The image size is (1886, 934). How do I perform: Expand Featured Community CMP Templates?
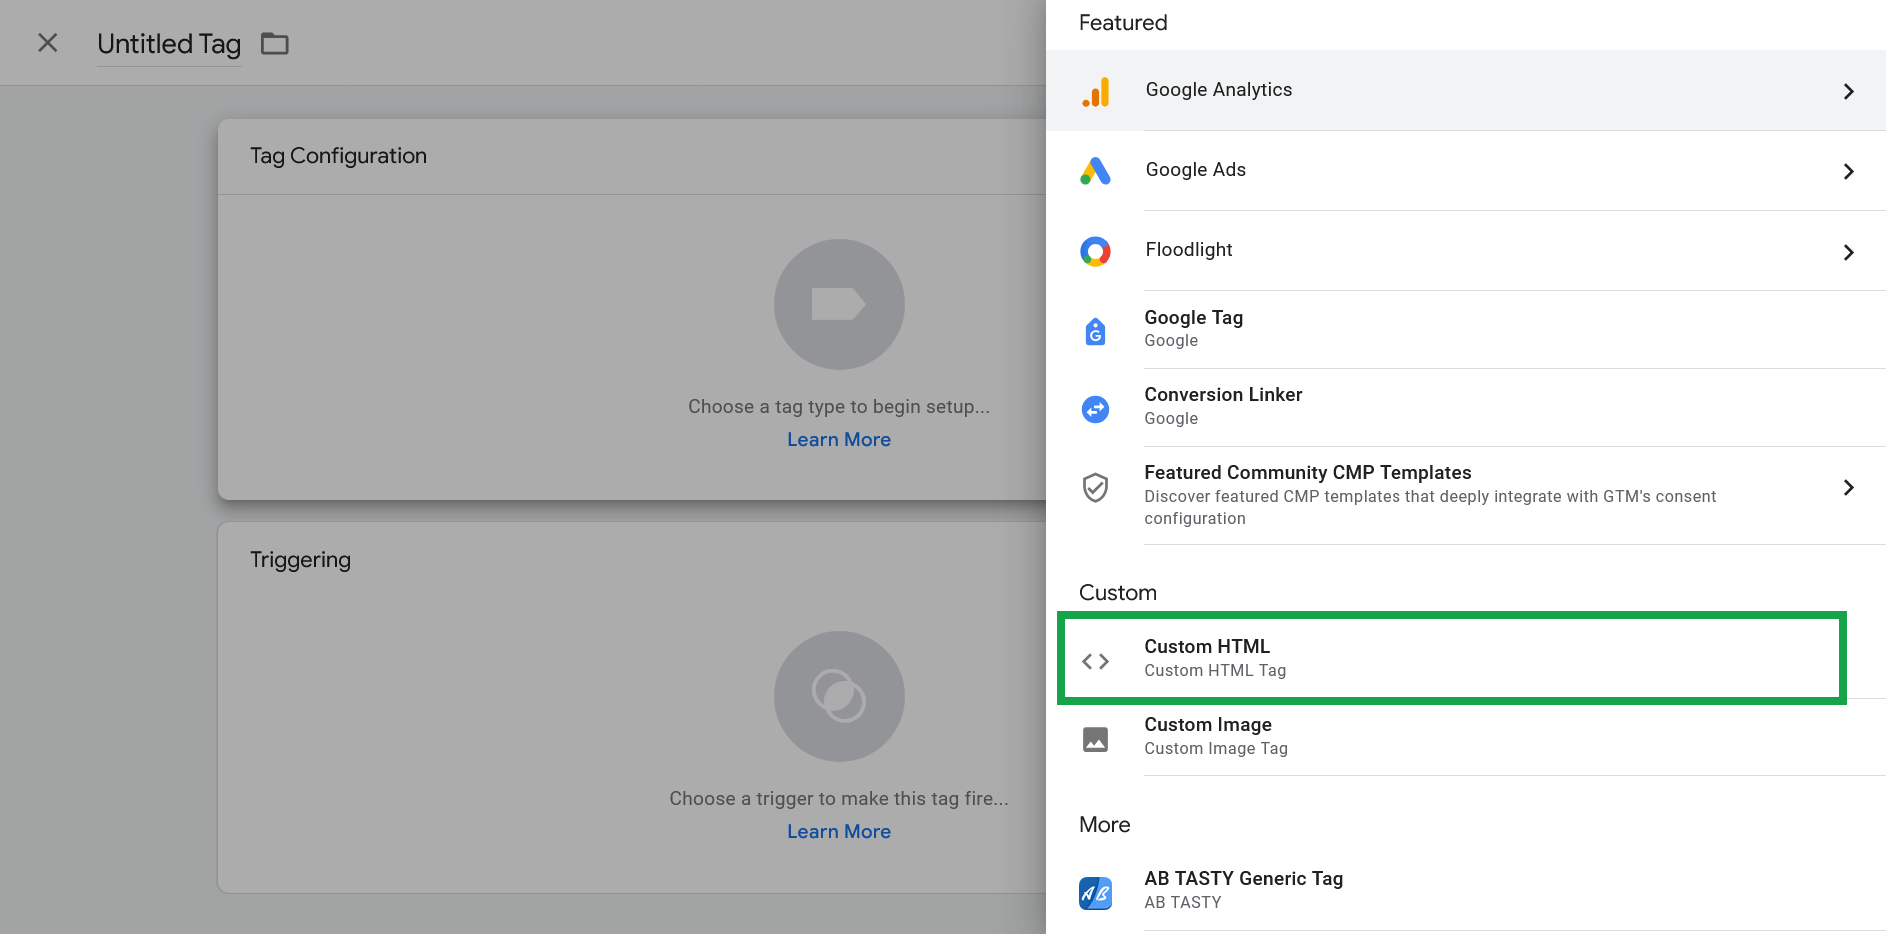1849,488
